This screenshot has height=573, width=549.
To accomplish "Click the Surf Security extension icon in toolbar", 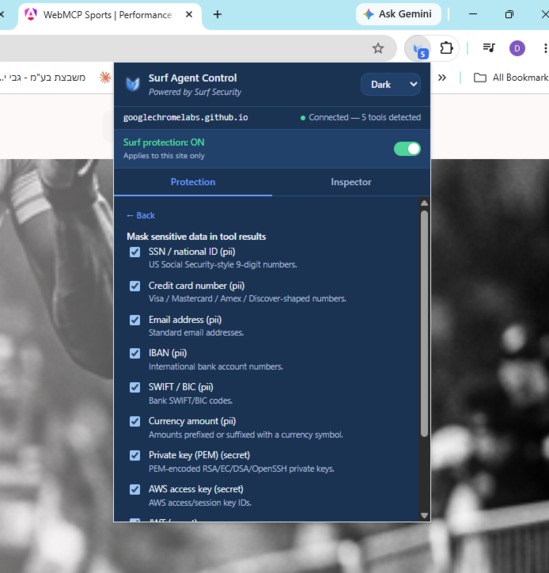I will pyautogui.click(x=419, y=49).
